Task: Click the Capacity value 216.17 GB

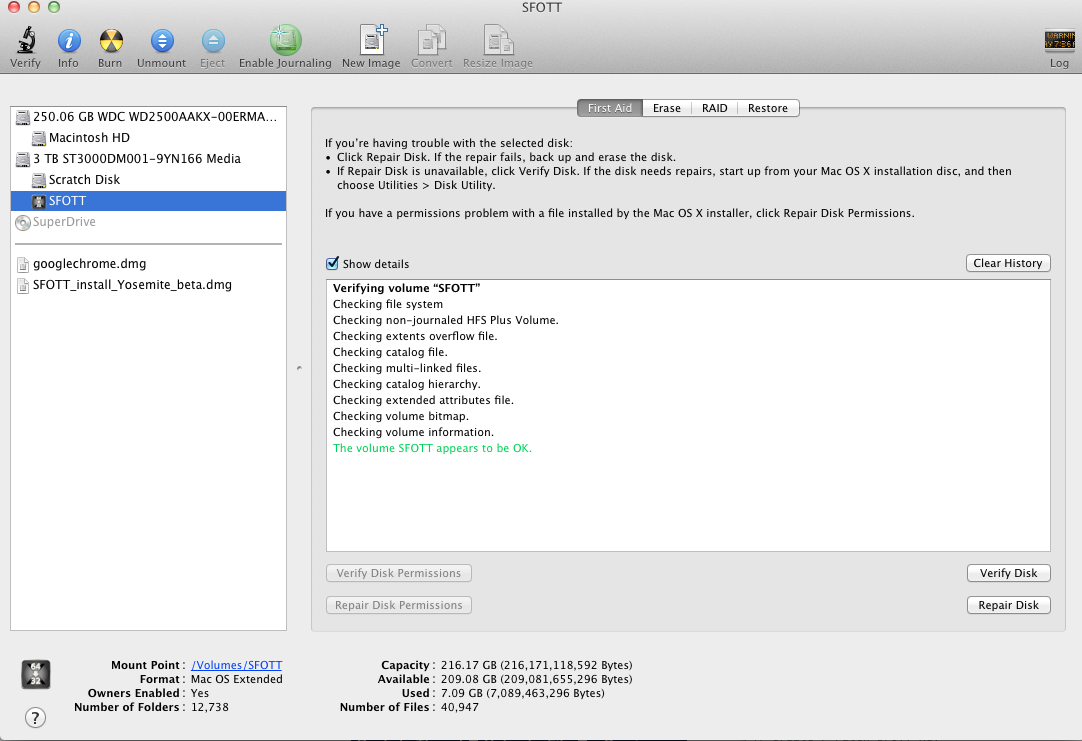Action: coord(536,665)
